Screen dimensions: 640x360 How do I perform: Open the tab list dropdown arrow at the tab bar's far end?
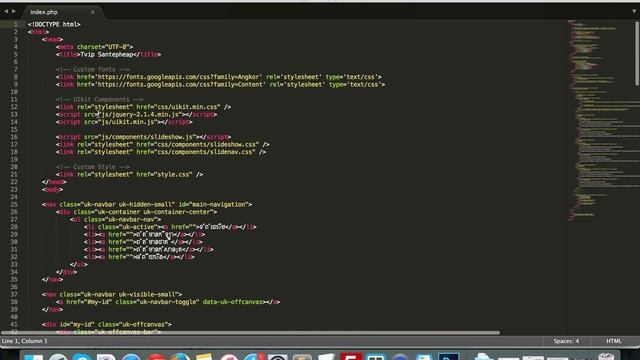634,11
